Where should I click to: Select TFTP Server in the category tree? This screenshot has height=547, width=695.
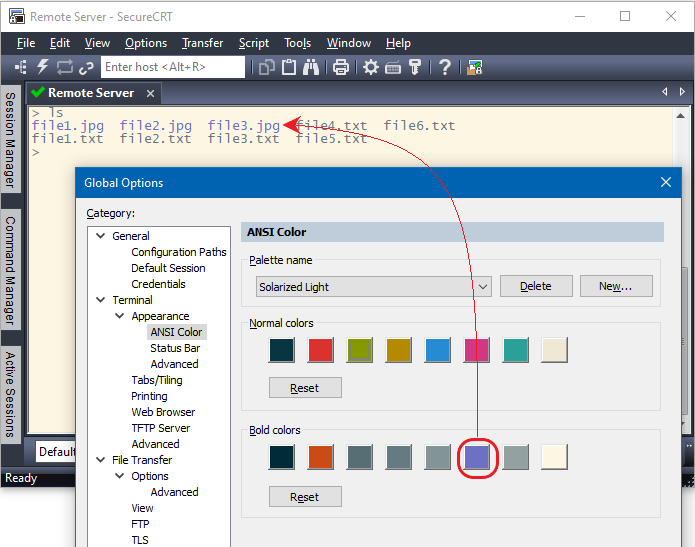tap(160, 428)
